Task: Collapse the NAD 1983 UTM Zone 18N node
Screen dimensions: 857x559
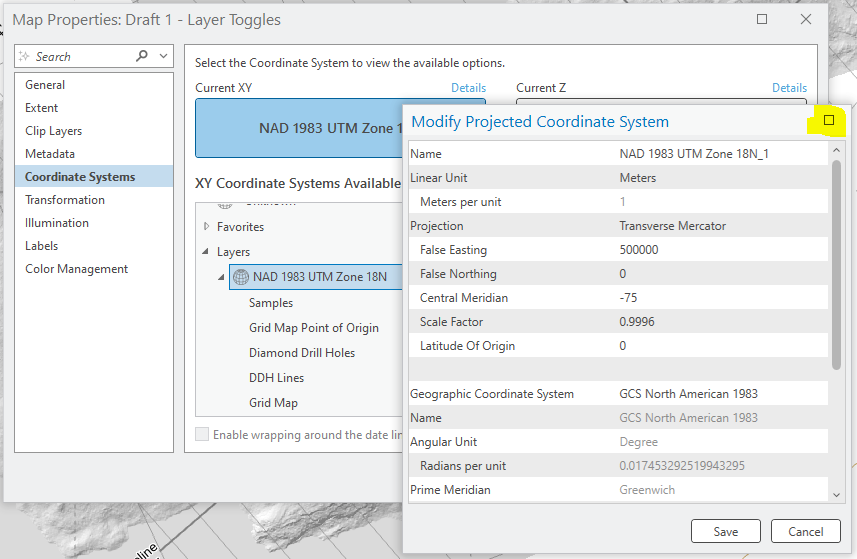Action: click(x=222, y=277)
